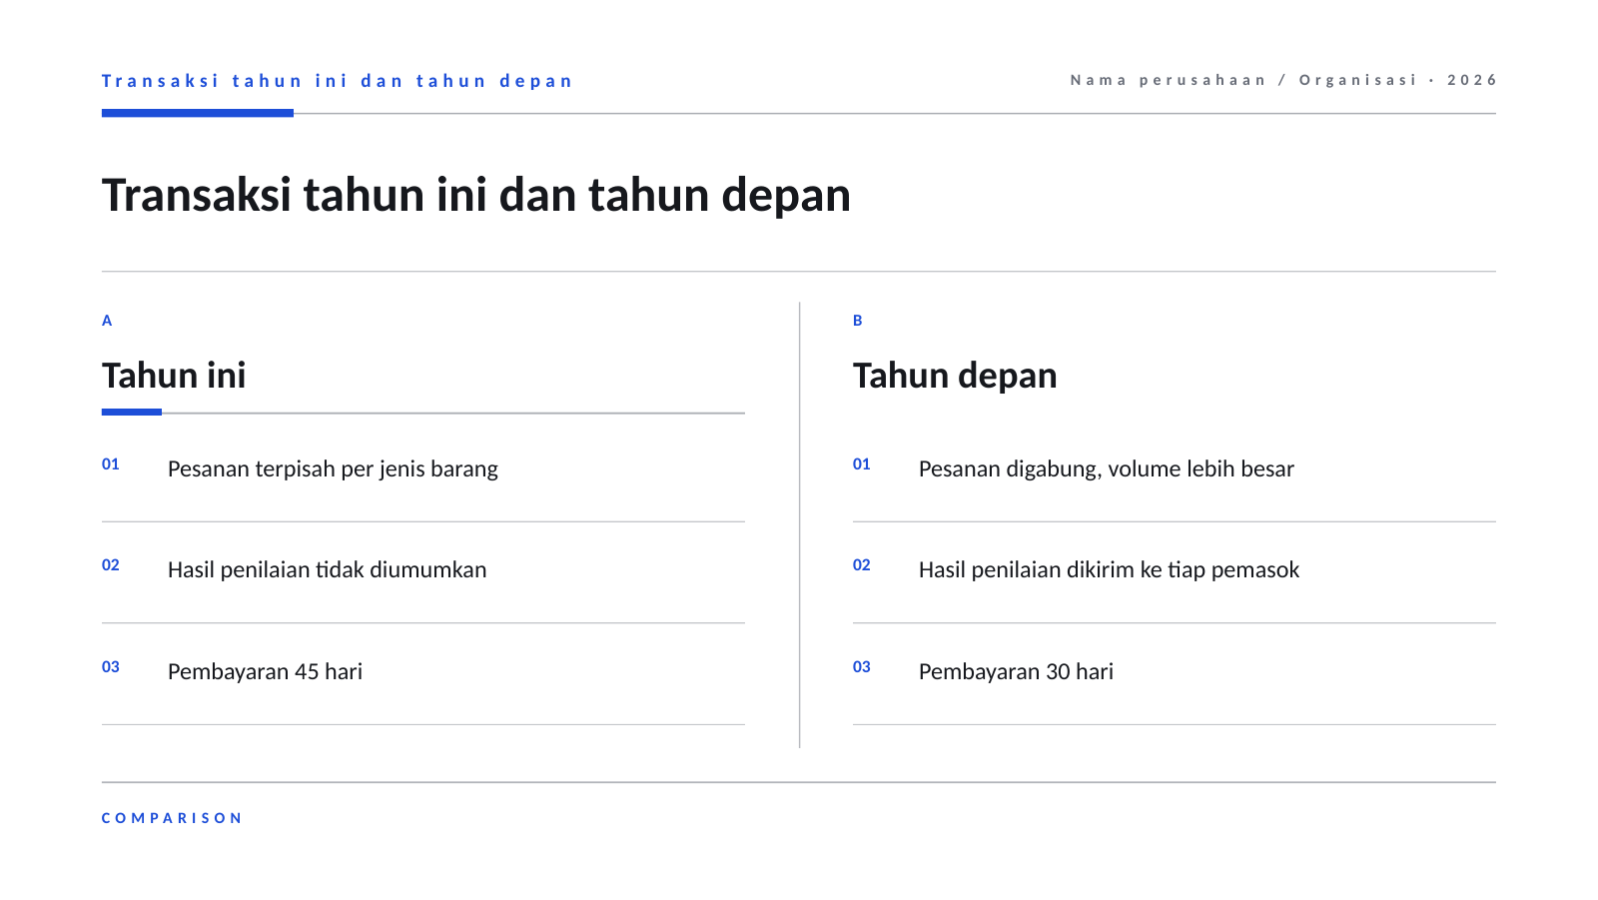Click number '01' beside 'Pesanan digabung, volume lebih besar'
This screenshot has height=900, width=1598.
pos(862,464)
